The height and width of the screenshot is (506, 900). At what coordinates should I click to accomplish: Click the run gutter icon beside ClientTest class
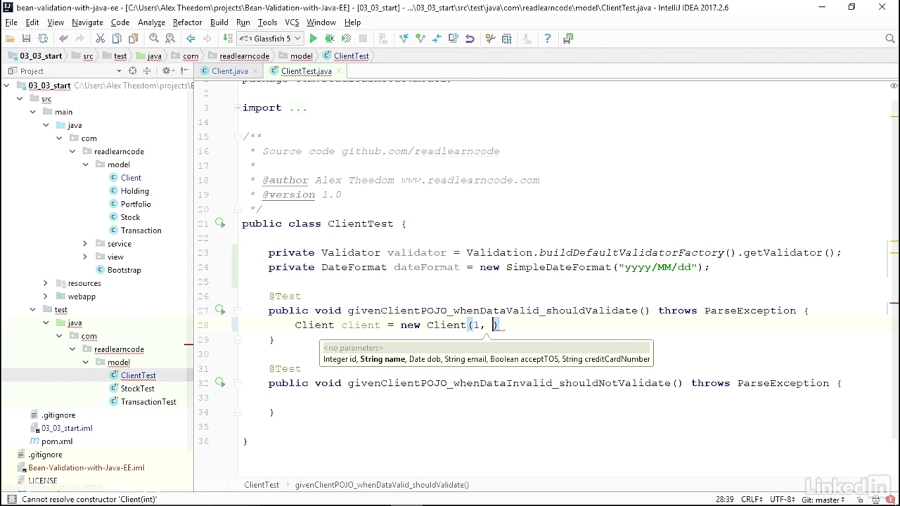coord(220,223)
